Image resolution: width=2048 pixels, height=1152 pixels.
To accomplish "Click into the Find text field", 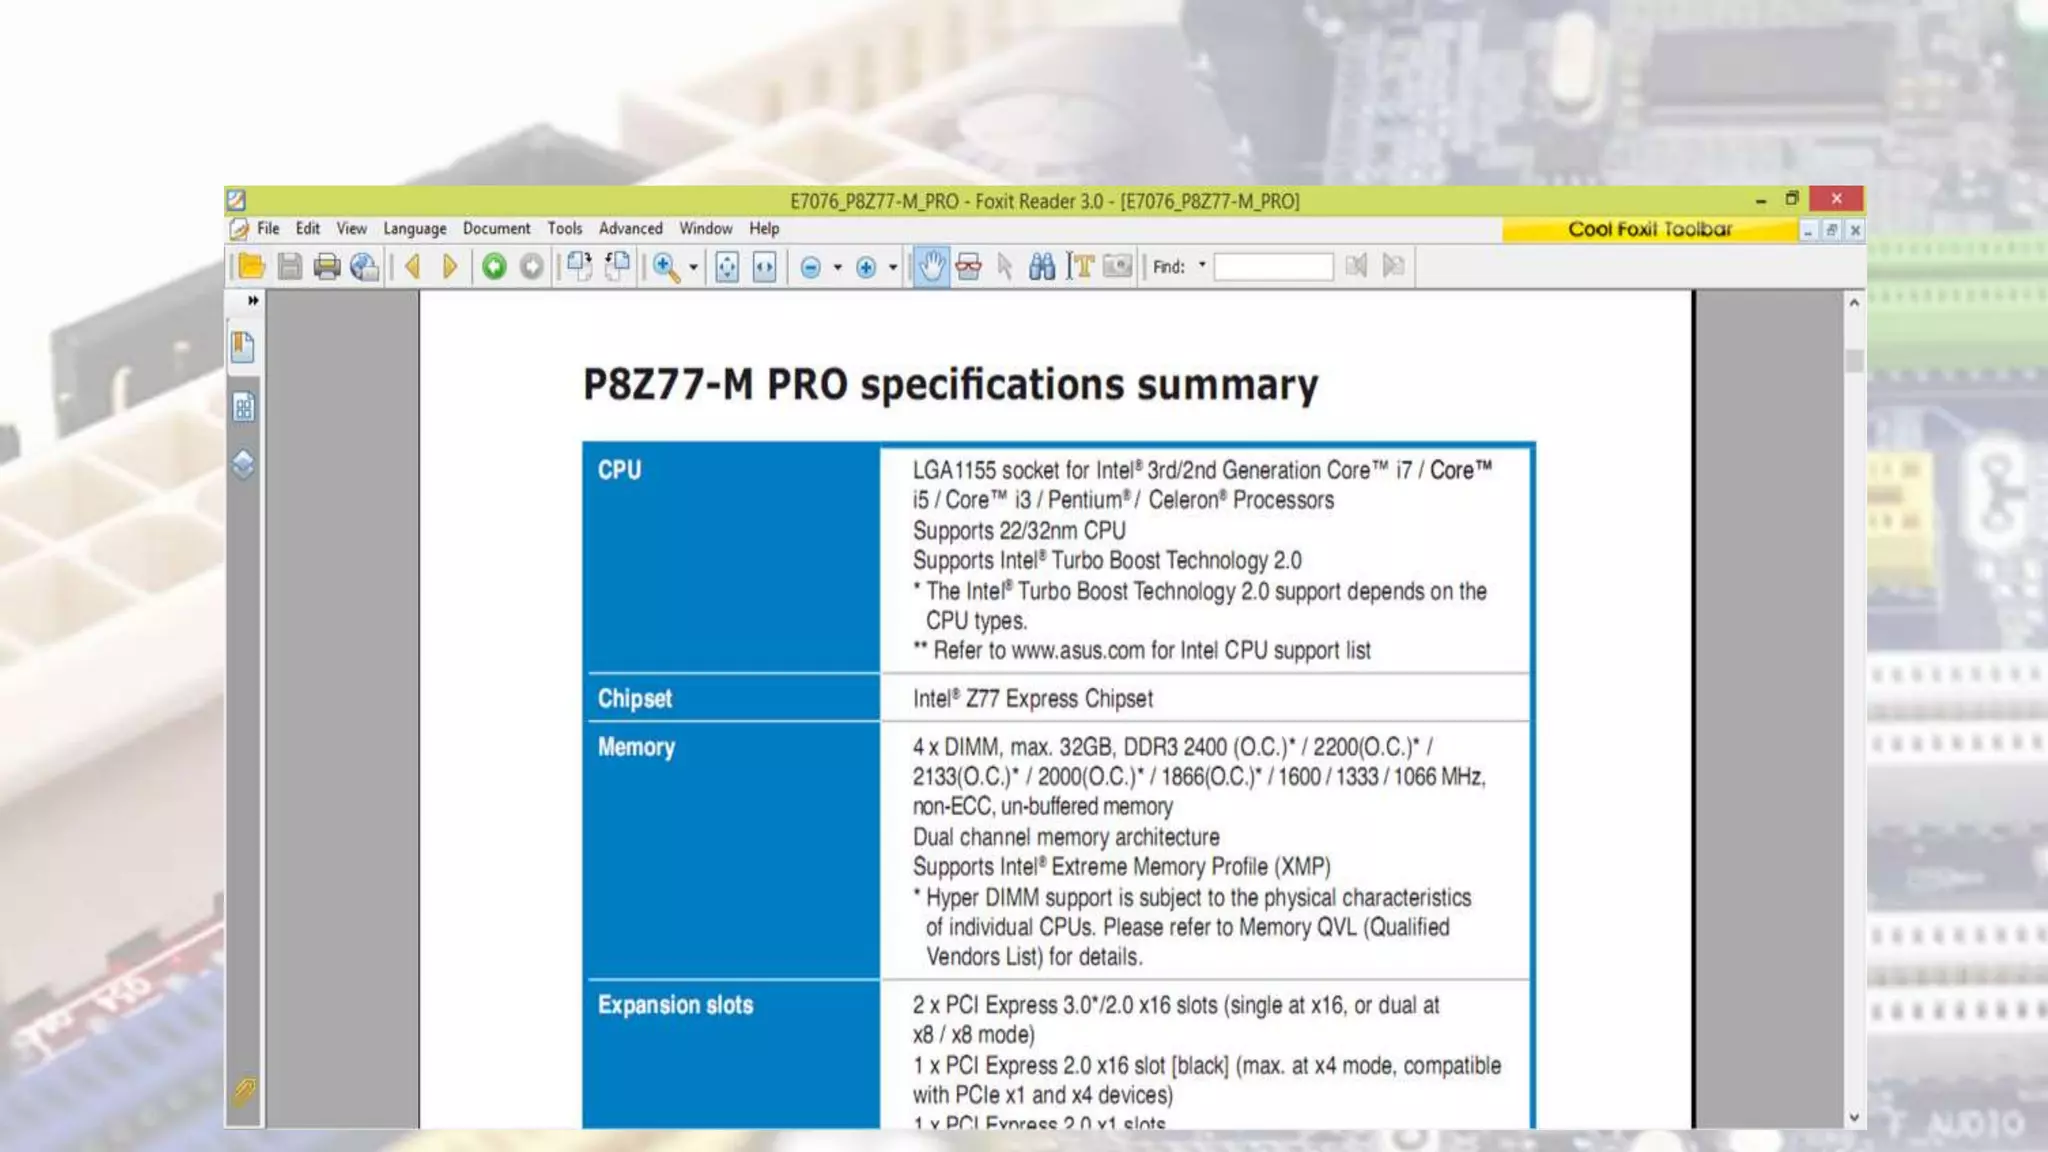I will coord(1273,266).
